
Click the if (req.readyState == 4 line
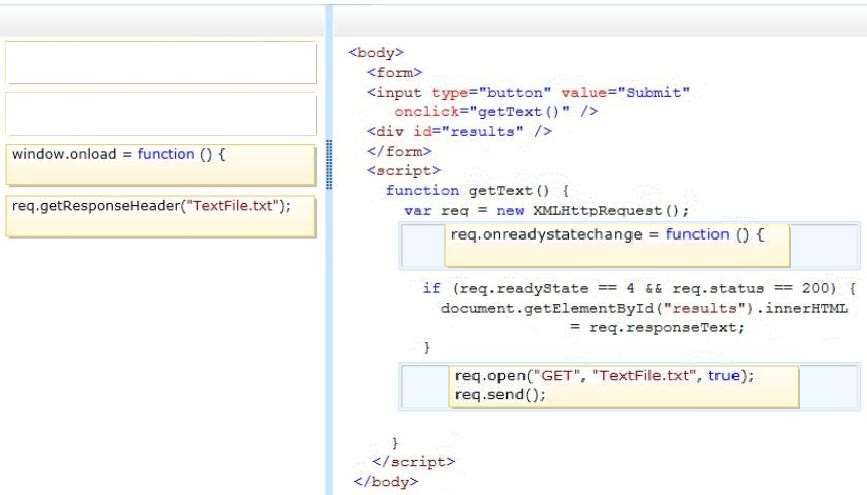tap(639, 288)
